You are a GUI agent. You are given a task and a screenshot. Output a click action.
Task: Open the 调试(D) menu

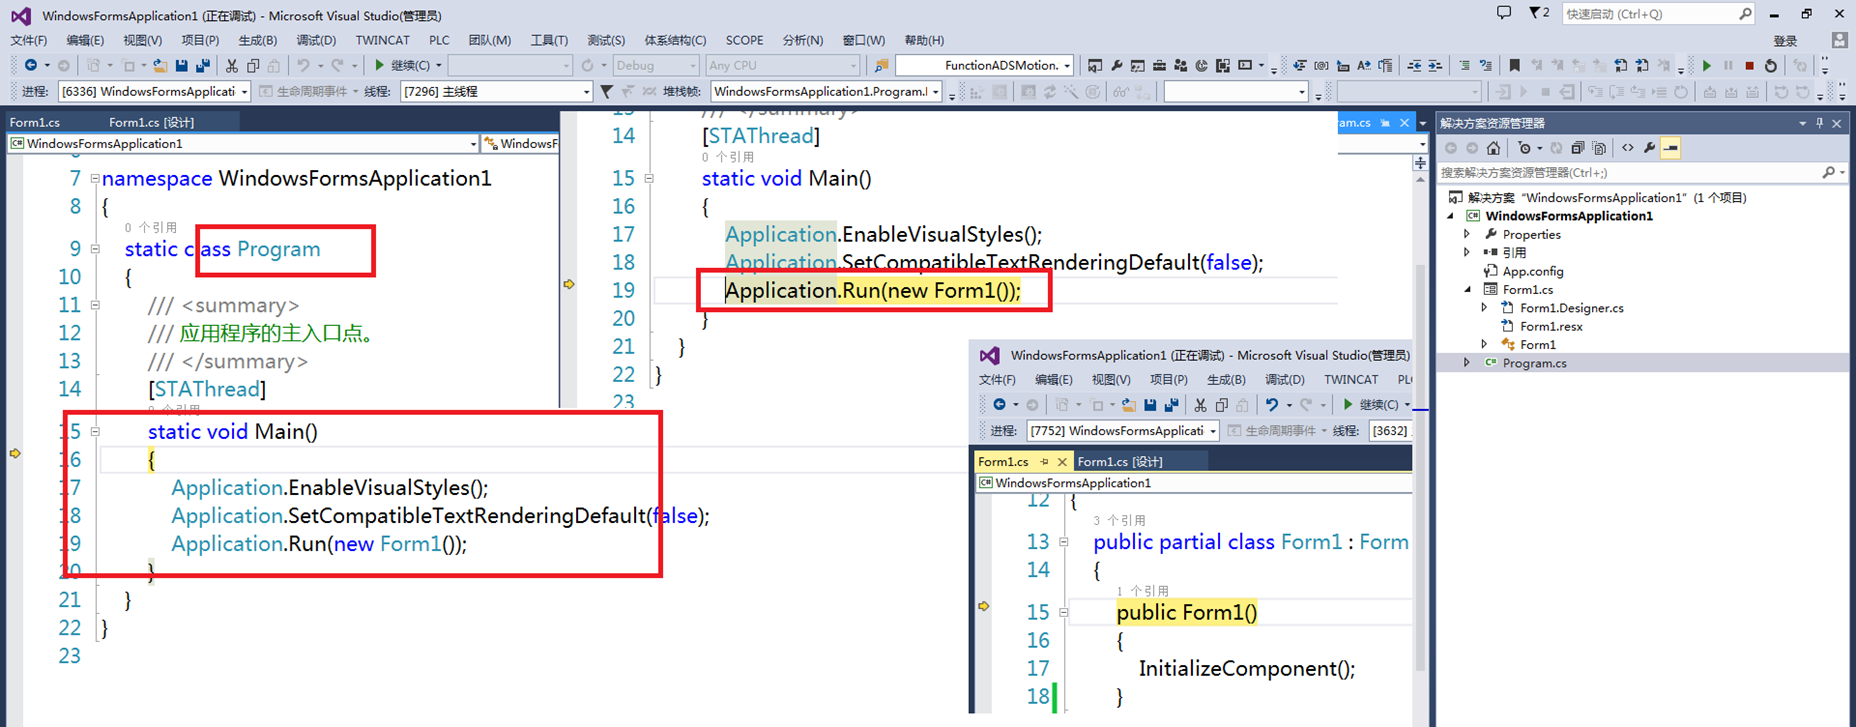click(316, 40)
